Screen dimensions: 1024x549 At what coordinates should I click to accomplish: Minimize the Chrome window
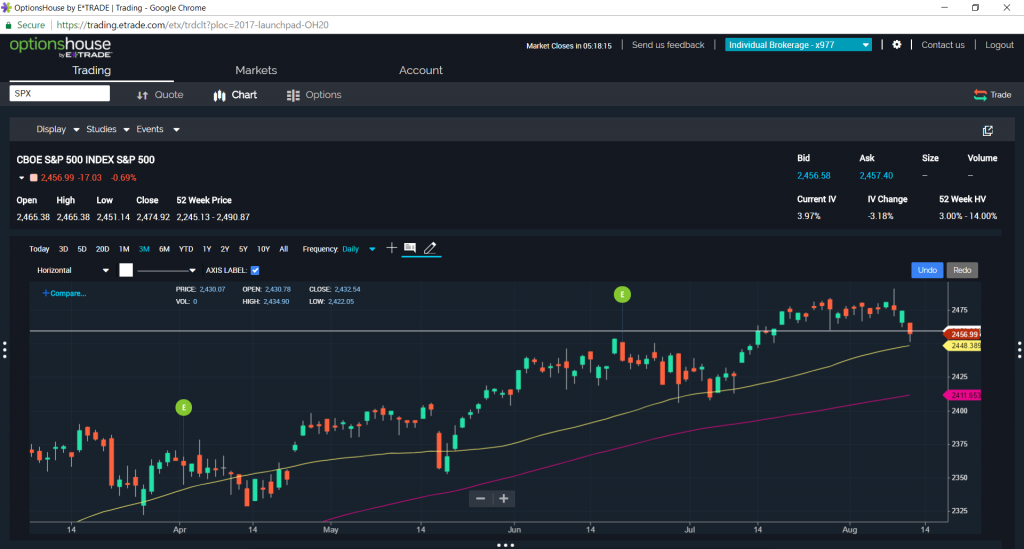pos(944,8)
